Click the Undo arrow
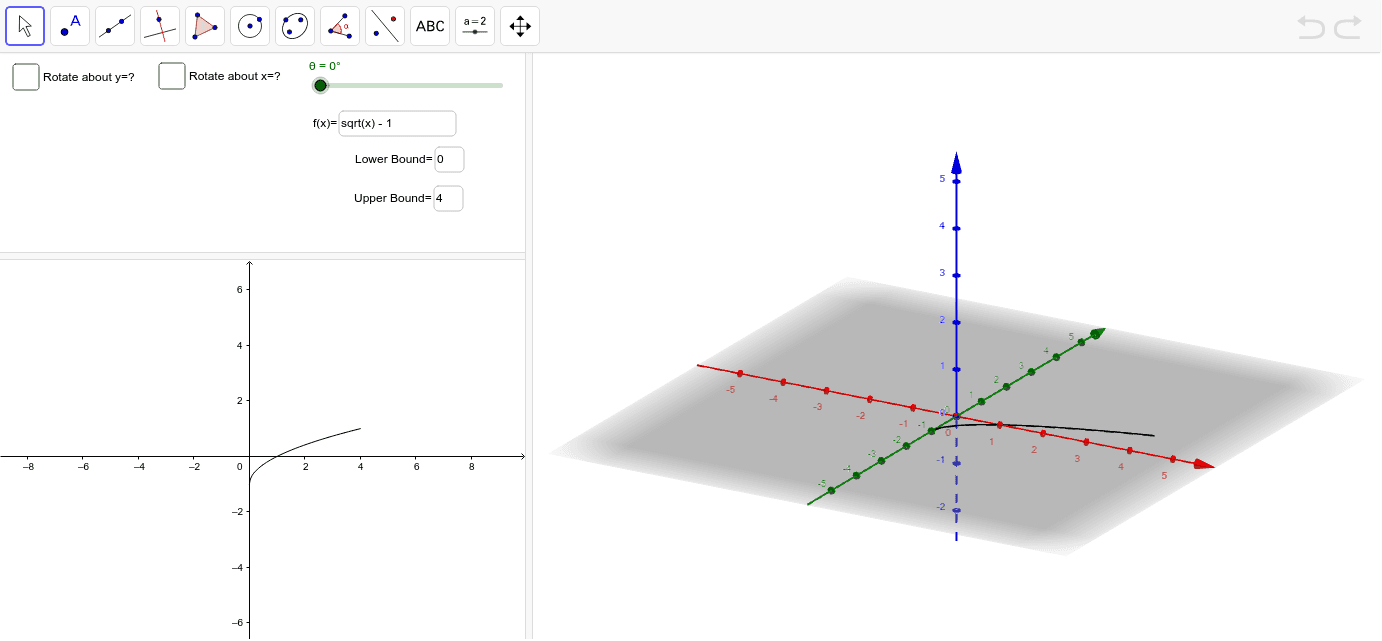The width and height of the screenshot is (1382, 641). point(1311,27)
